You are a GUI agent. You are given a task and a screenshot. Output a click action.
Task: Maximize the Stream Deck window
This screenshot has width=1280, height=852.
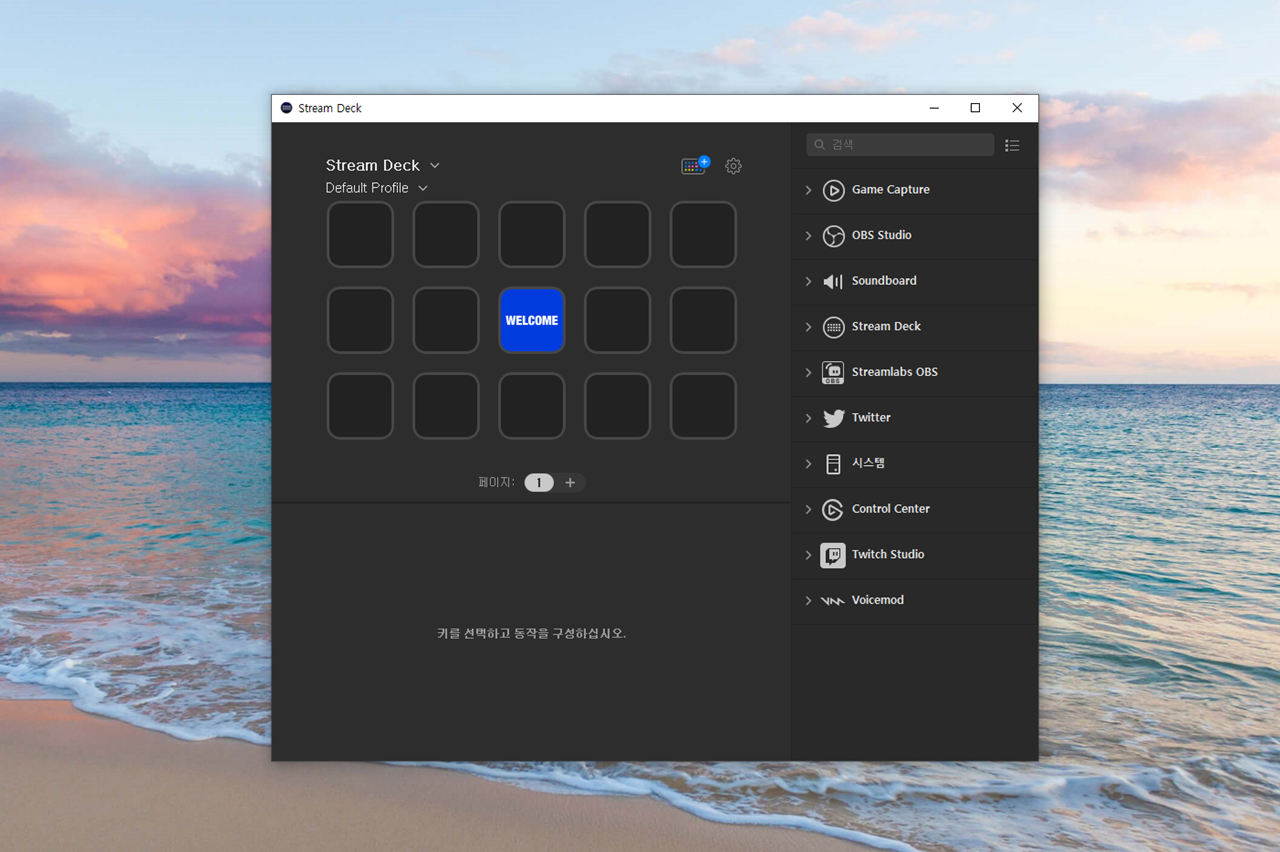975,108
